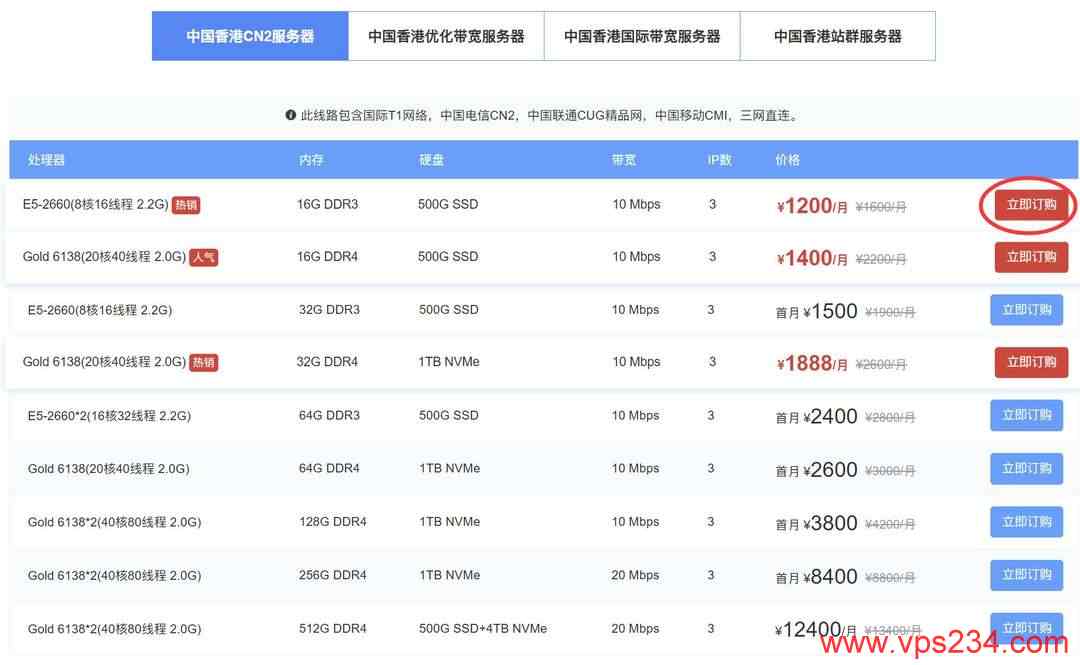Viewport: 1080px width, 665px height.
Task: Switch to 中国香港CN2服务器 tab
Action: [x=250, y=36]
